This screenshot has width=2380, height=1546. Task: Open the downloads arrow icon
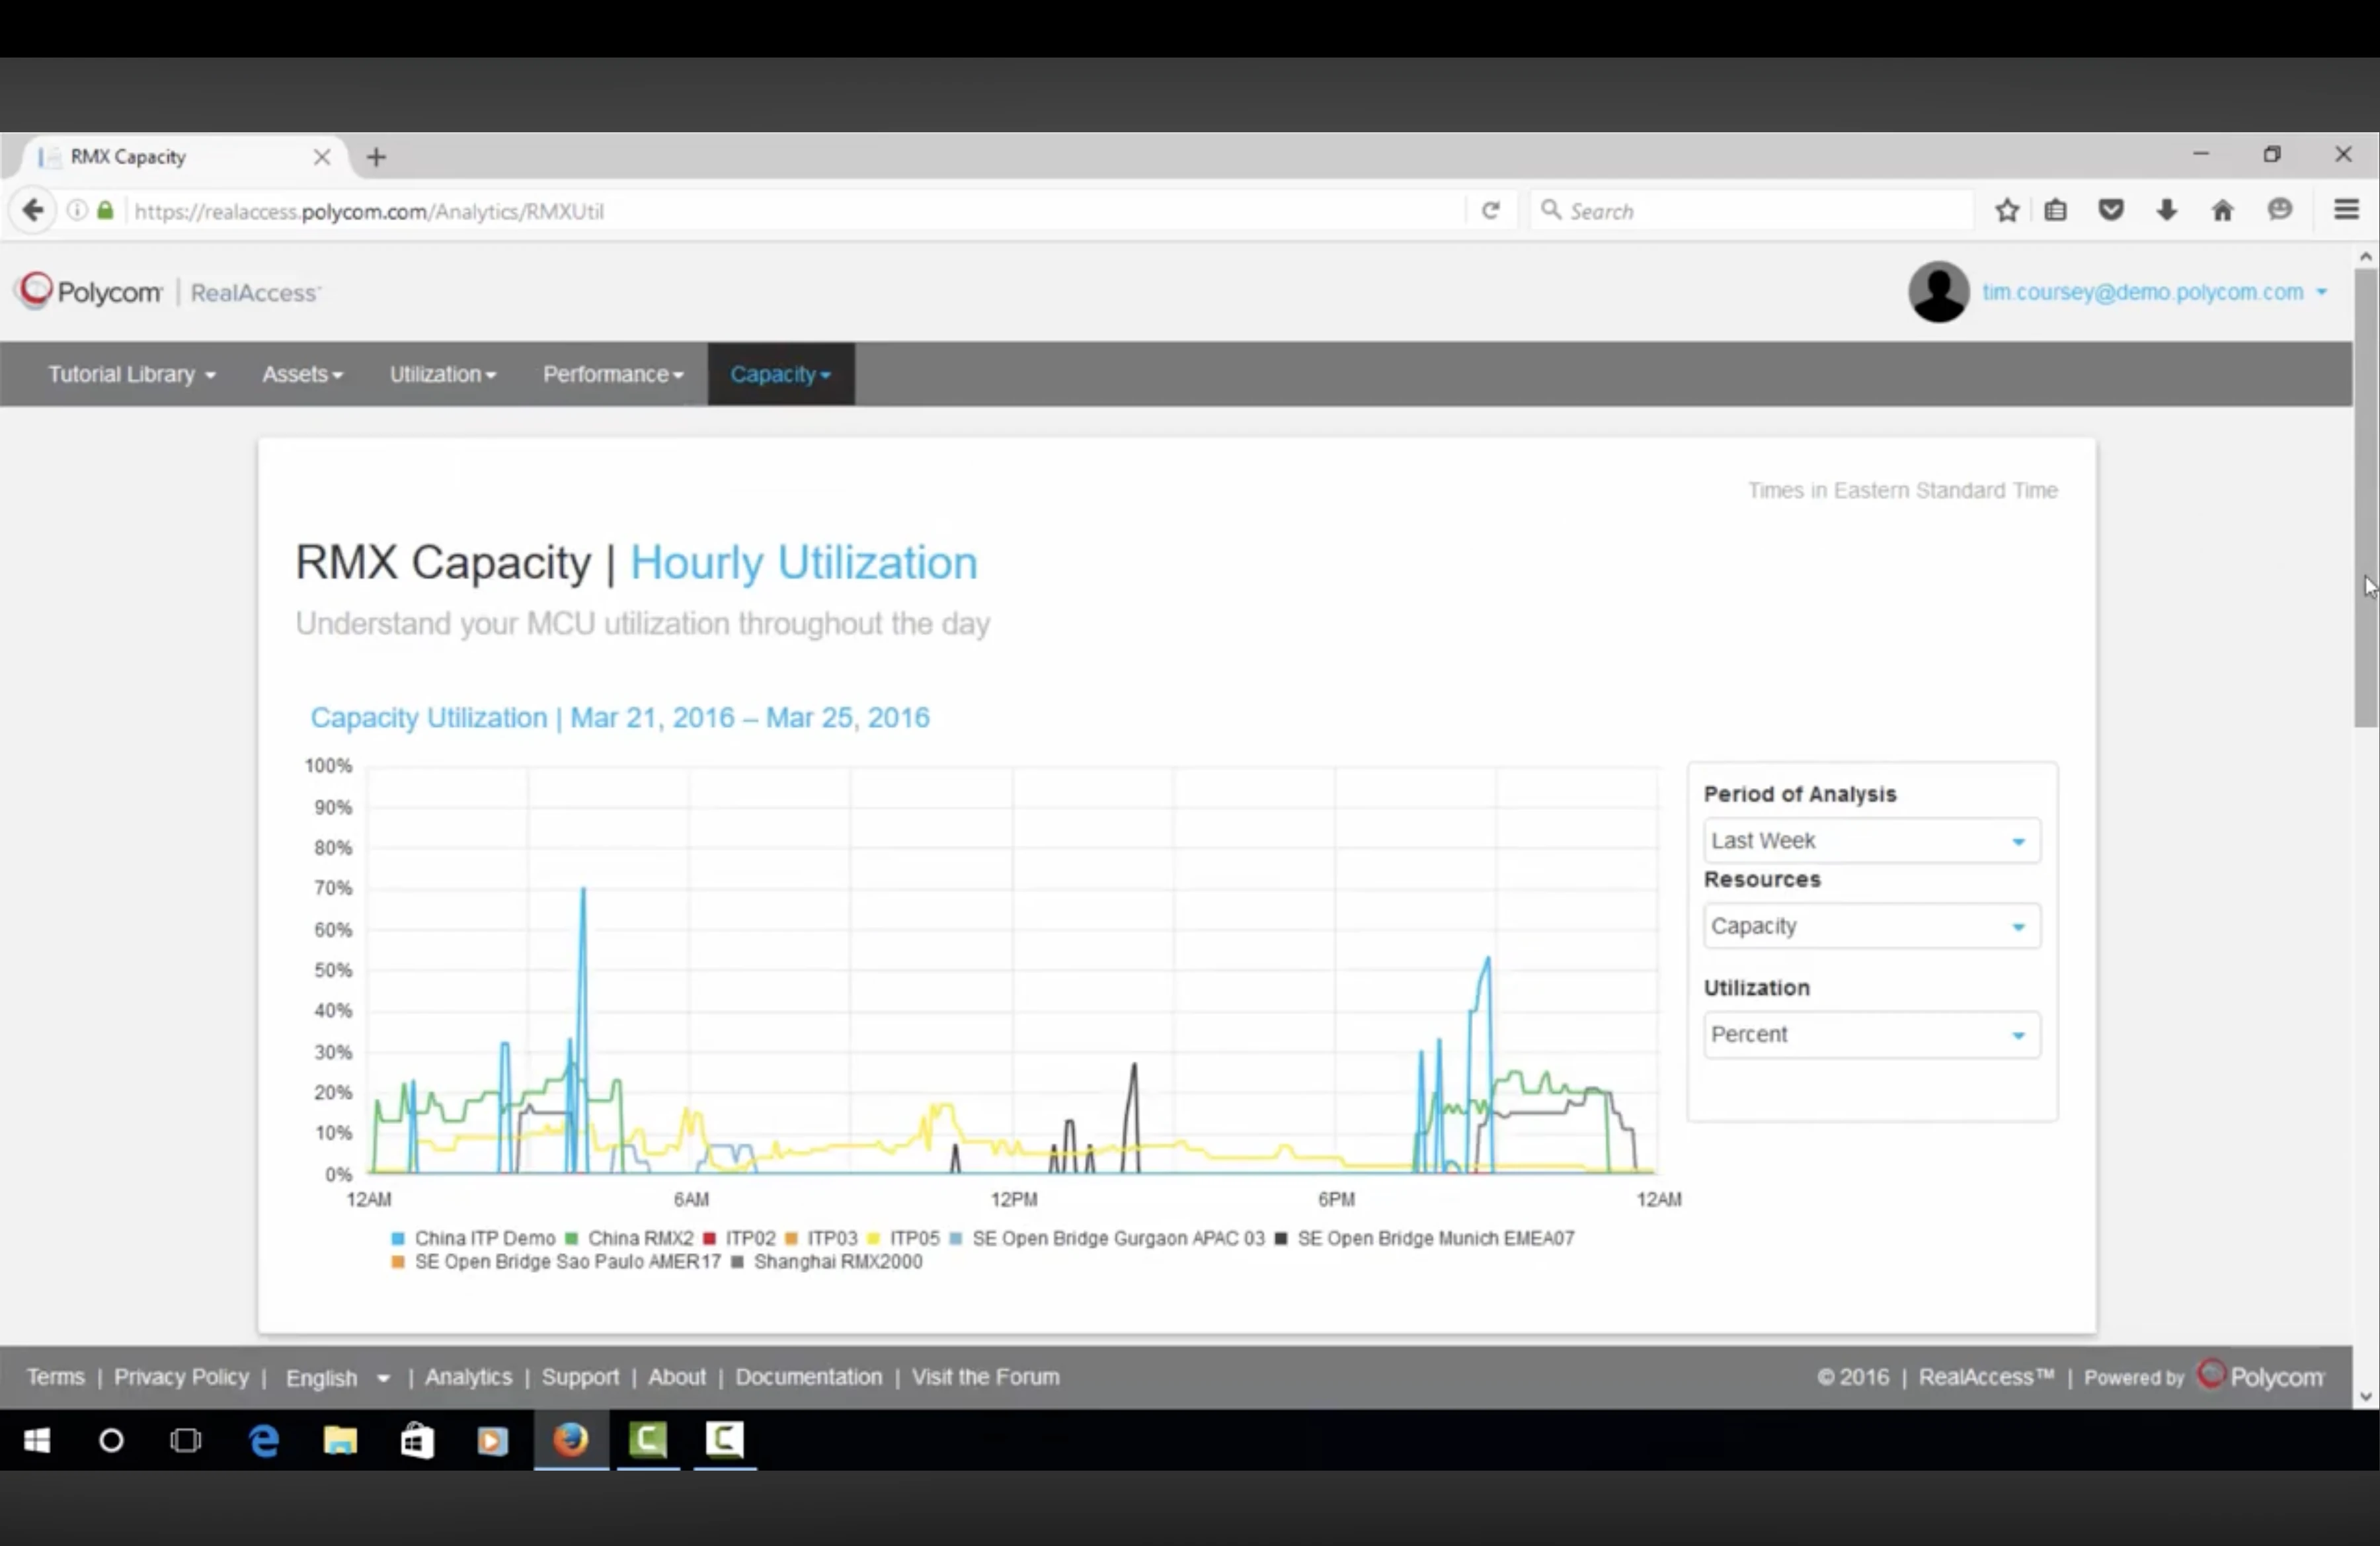pos(2167,211)
